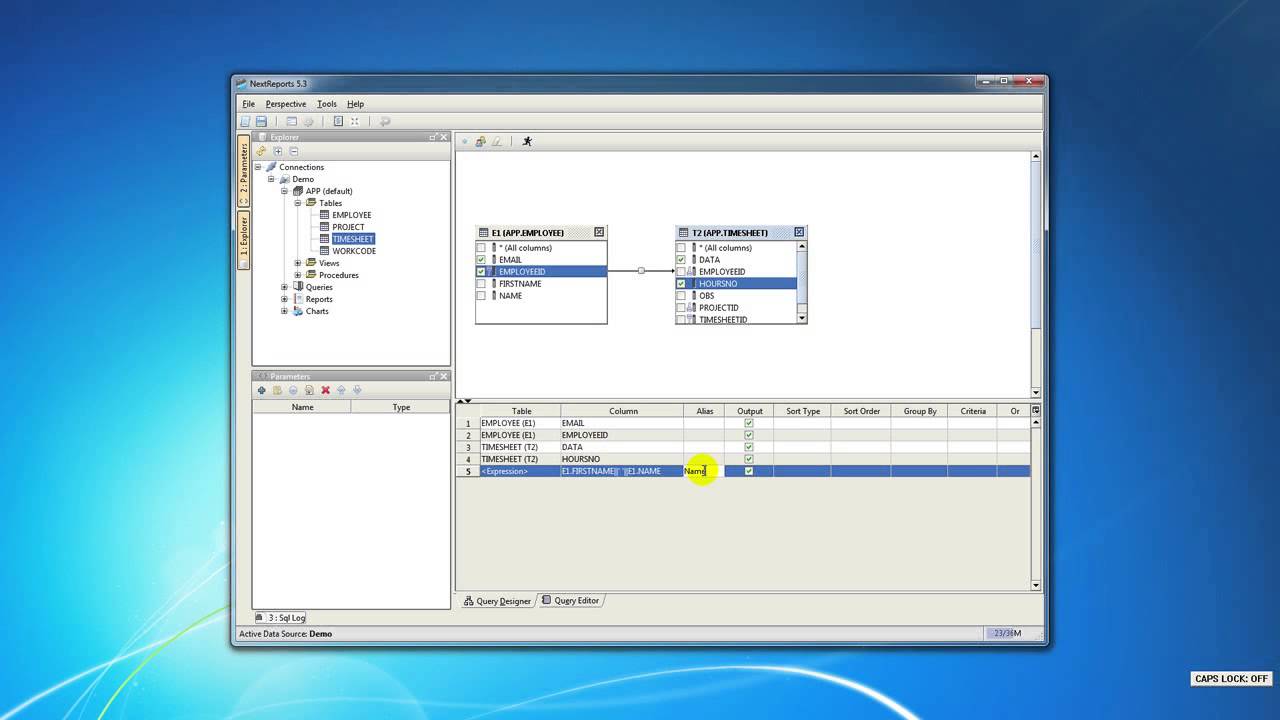1280x720 pixels.
Task: Click the new query icon in main toolbar
Action: click(245, 121)
